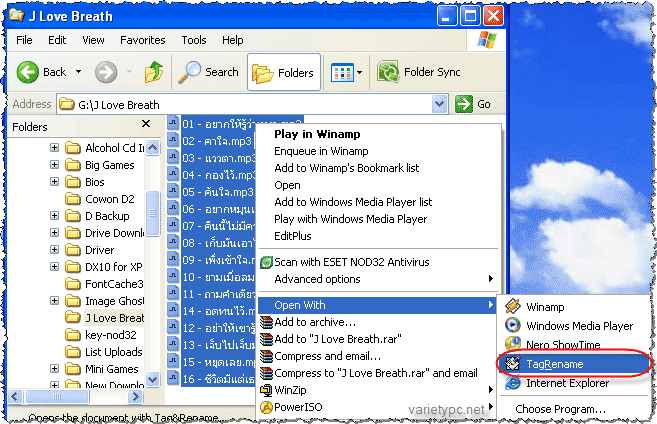Select file 05 mp3 in list
The height and width of the screenshot is (424, 657).
(x=212, y=192)
